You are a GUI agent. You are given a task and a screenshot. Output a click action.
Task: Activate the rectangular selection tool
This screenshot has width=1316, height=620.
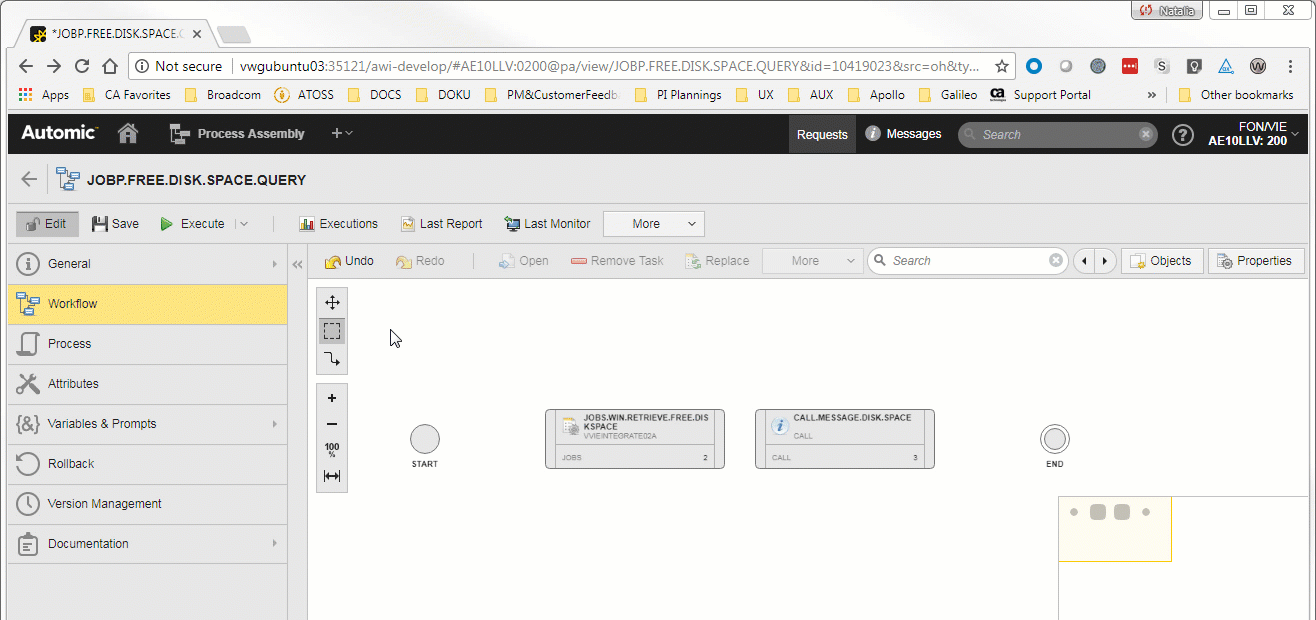point(332,331)
